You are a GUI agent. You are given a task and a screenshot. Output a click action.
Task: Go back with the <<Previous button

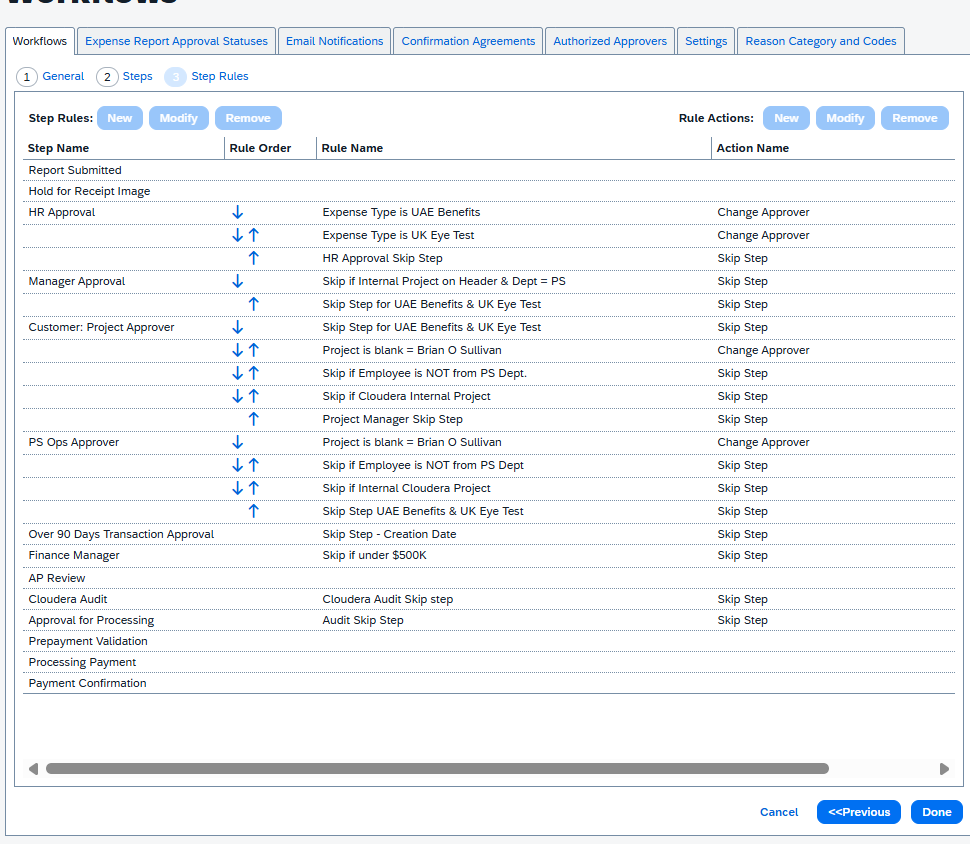859,812
